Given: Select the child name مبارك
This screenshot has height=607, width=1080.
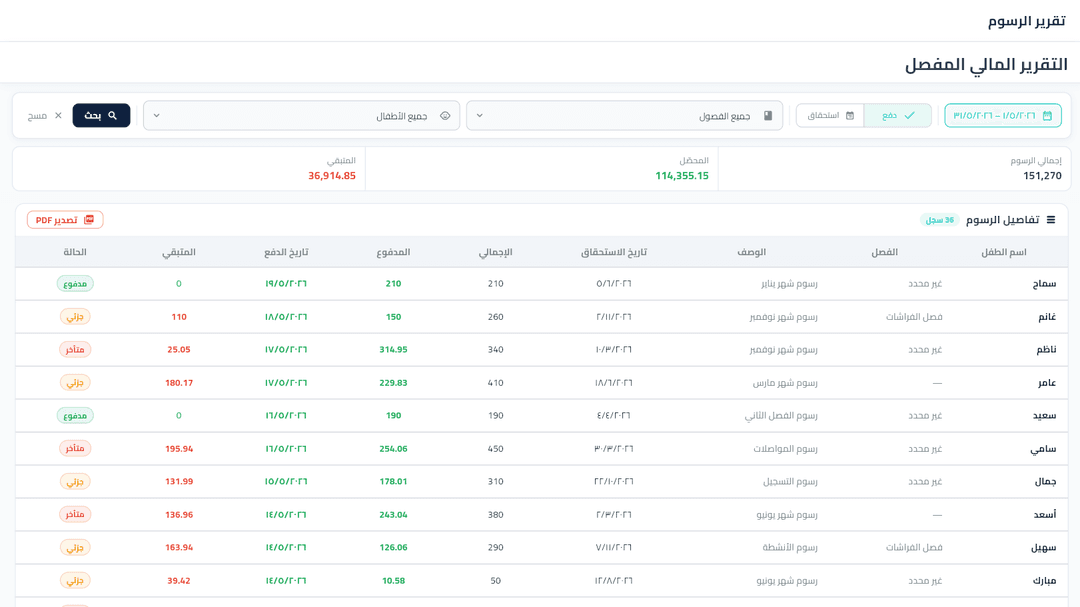Looking at the screenshot, I should pyautogui.click(x=1045, y=581).
